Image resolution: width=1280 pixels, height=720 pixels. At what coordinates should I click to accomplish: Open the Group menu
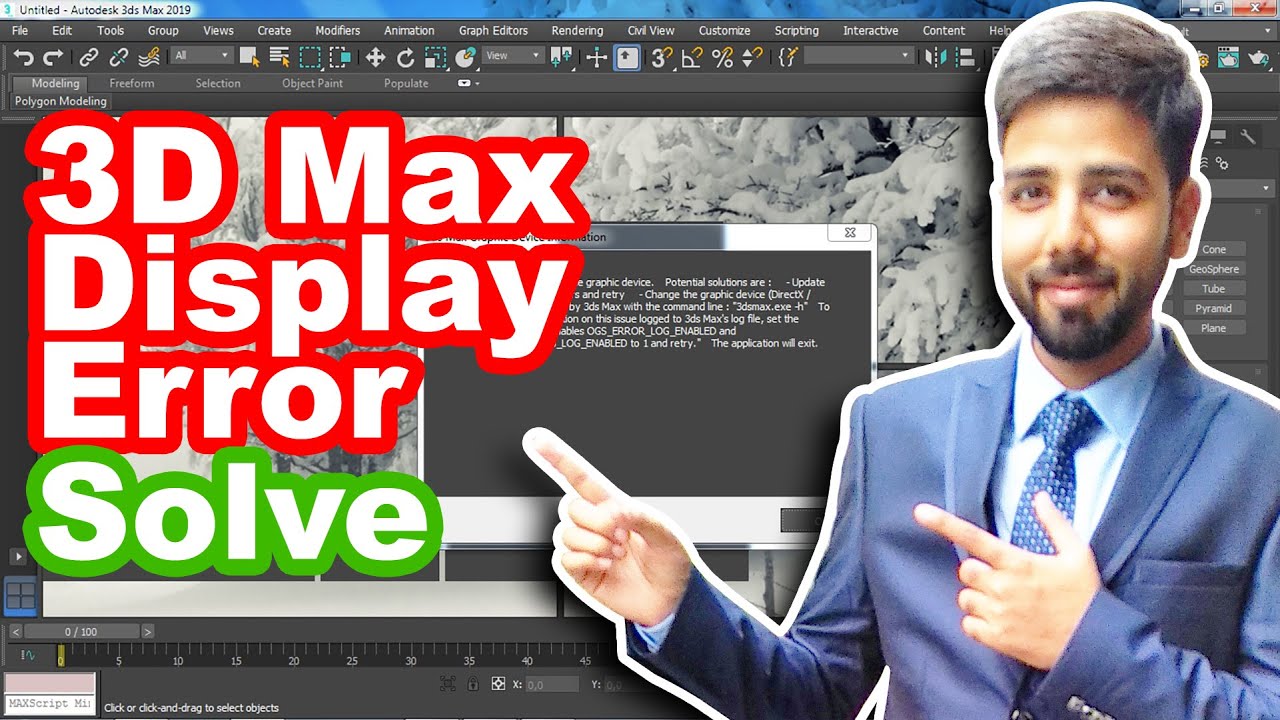[x=163, y=31]
